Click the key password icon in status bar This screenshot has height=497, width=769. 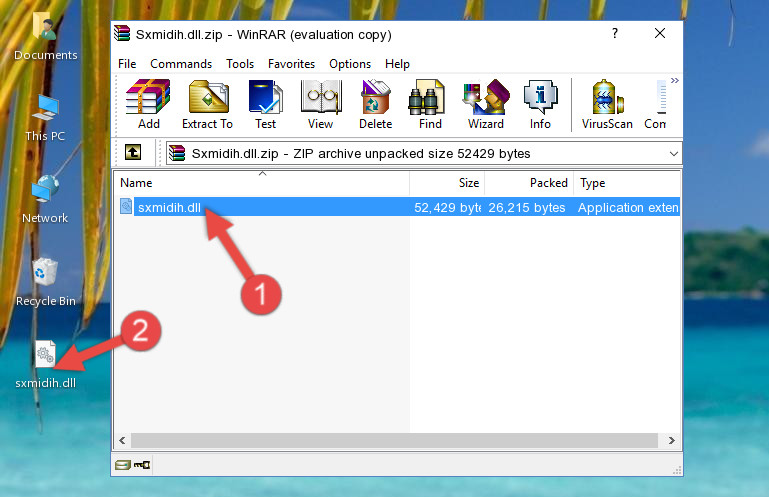pyautogui.click(x=142, y=464)
